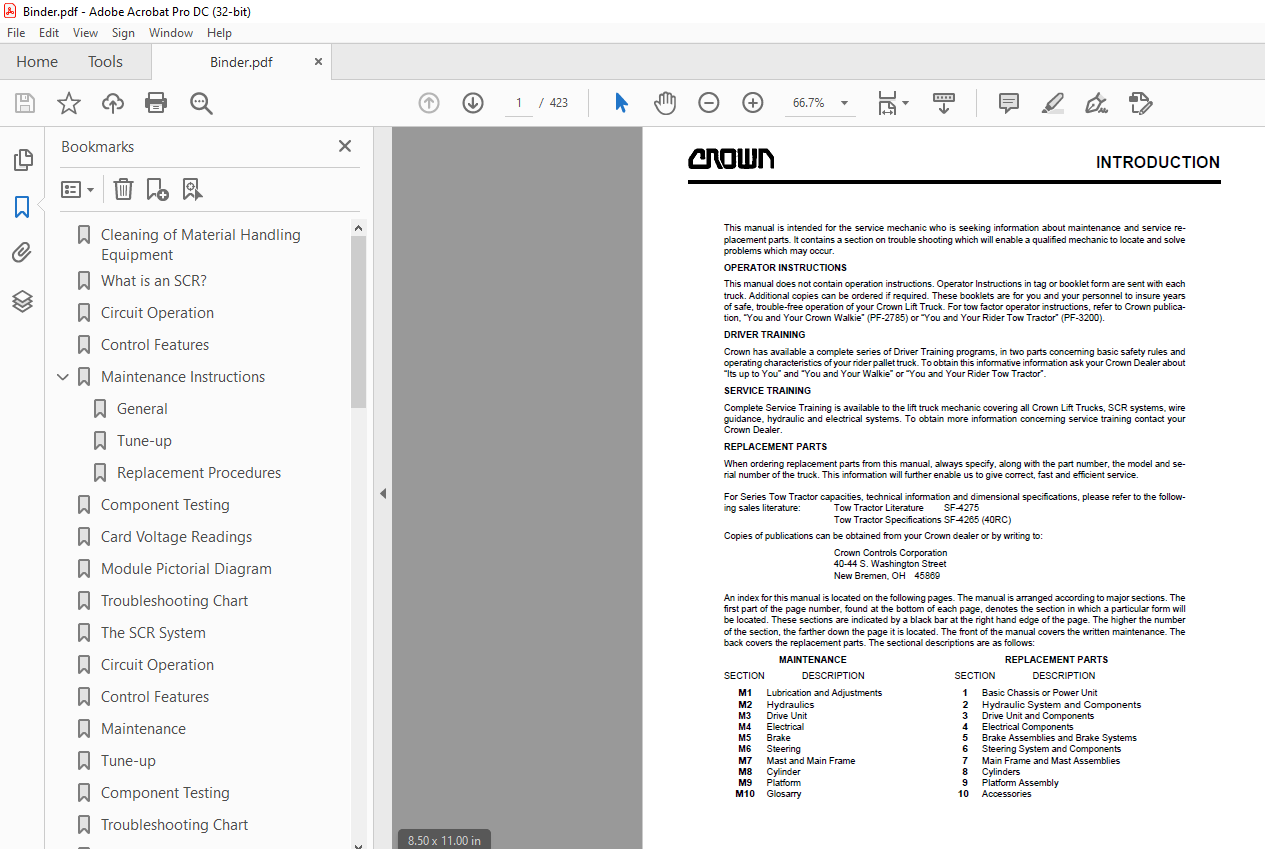The width and height of the screenshot is (1265, 849).
Task: Open the bookmark options dropdown
Action: pyautogui.click(x=77, y=189)
